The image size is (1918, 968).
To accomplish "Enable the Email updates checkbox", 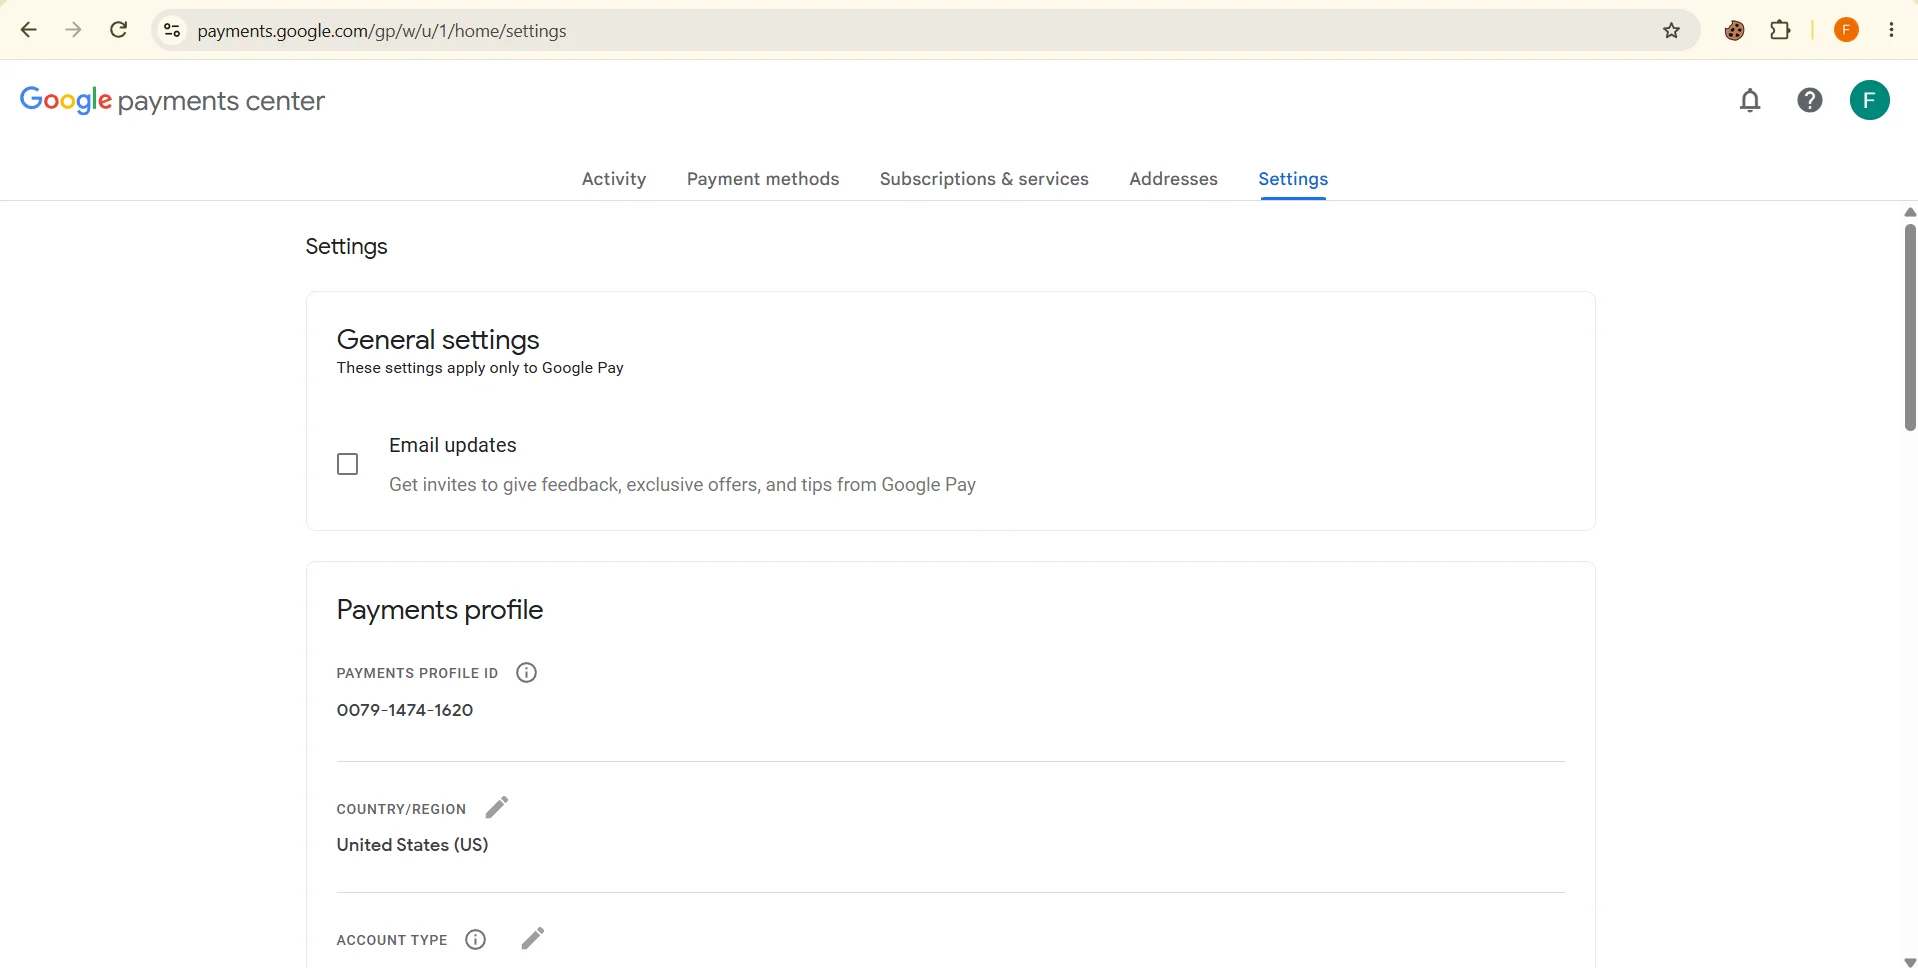I will click(x=348, y=464).
